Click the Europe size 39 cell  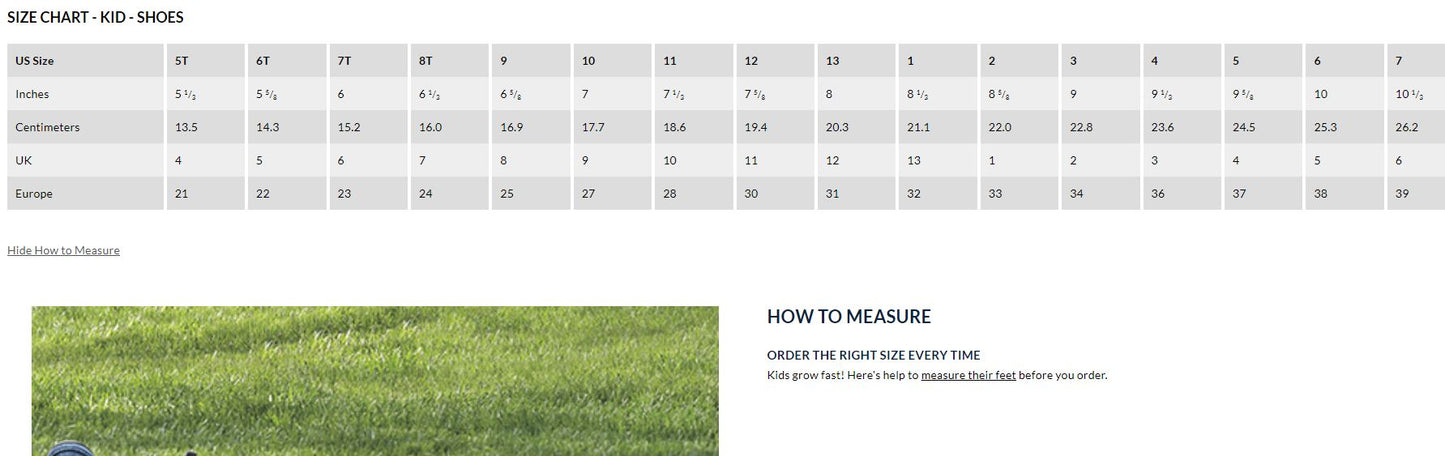1402,194
